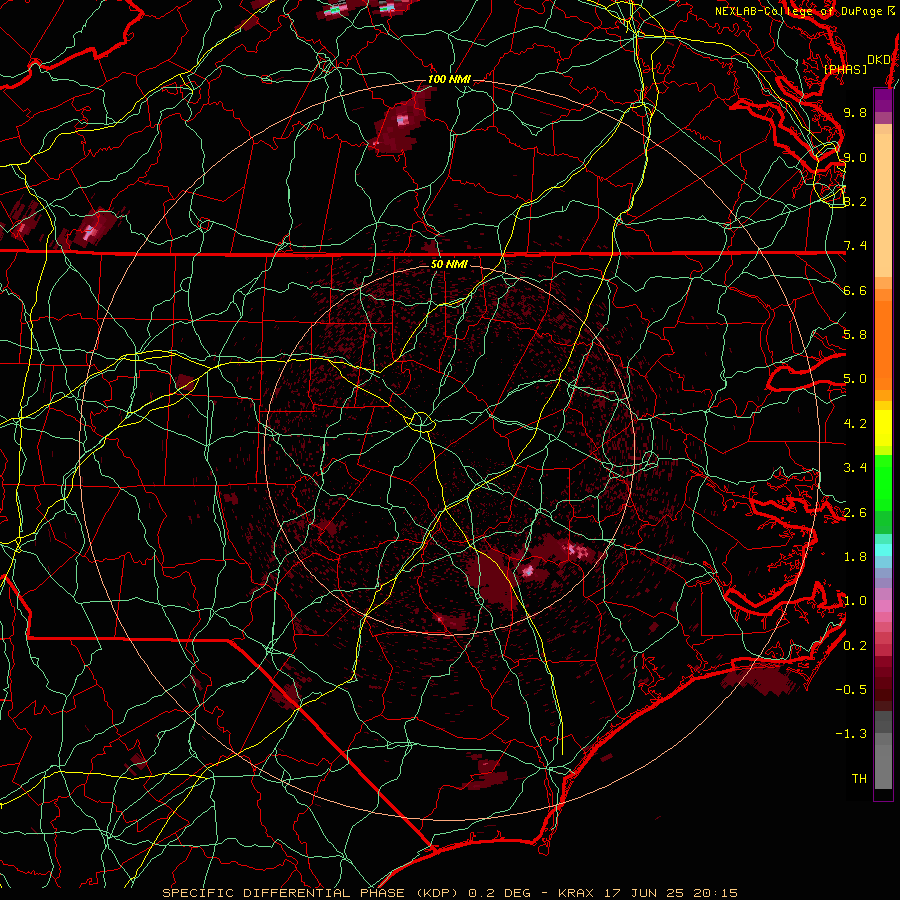Viewport: 900px width, 900px height.
Task: Click the 0.2 legend value
Action: coord(855,646)
